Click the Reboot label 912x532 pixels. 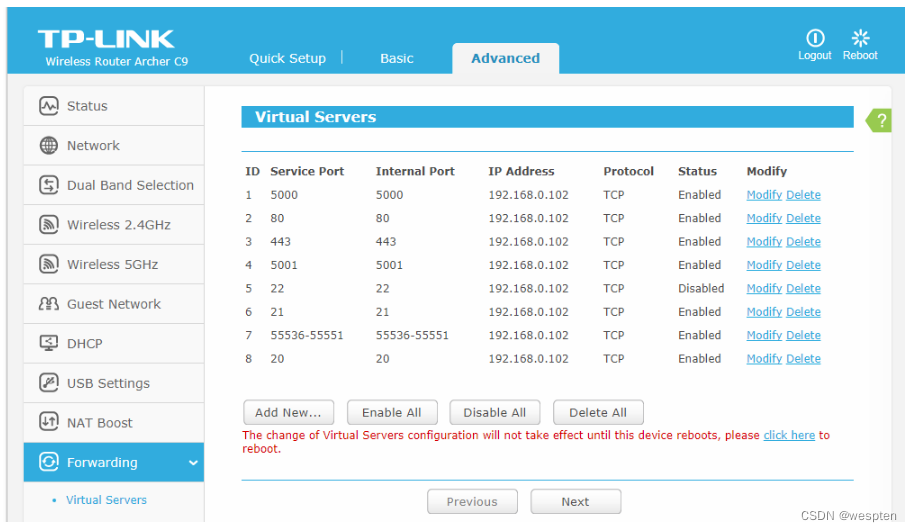pos(860,55)
